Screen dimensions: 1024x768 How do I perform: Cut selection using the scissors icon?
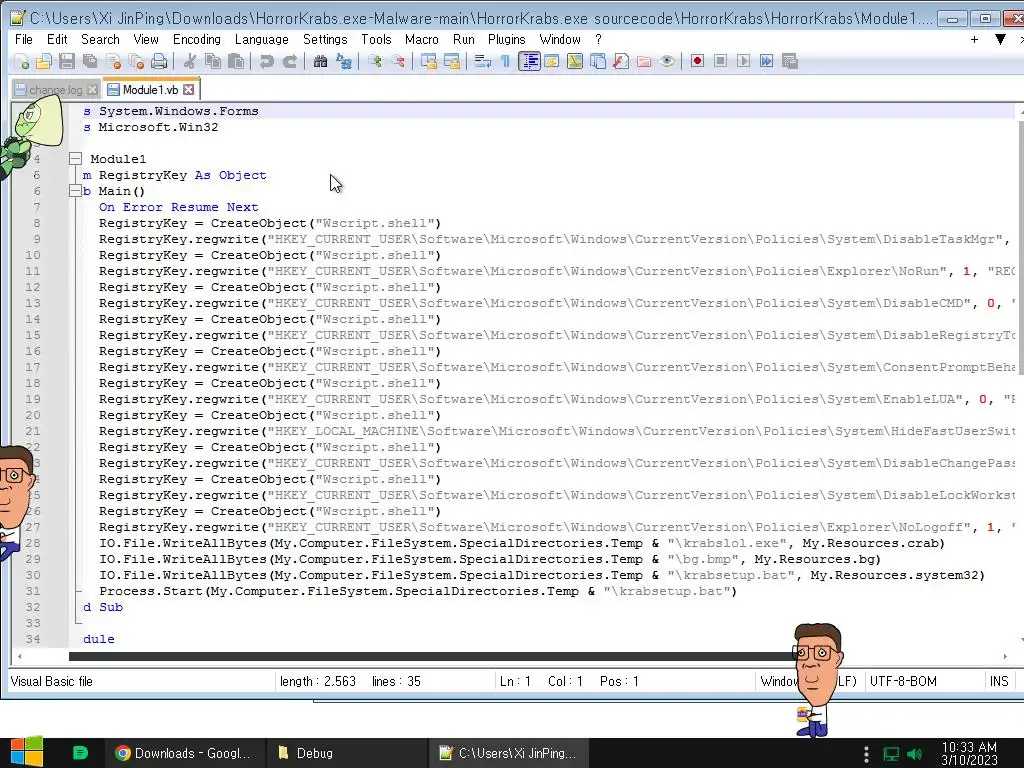coord(189,61)
